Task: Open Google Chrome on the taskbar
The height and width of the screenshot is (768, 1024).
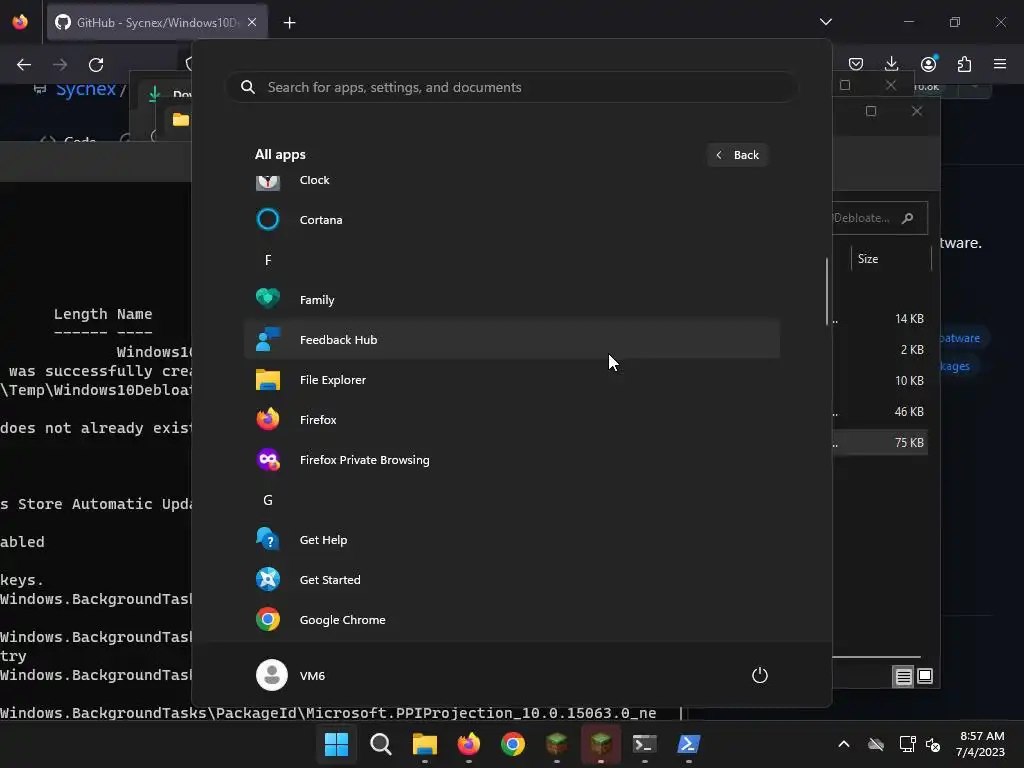Action: click(513, 744)
